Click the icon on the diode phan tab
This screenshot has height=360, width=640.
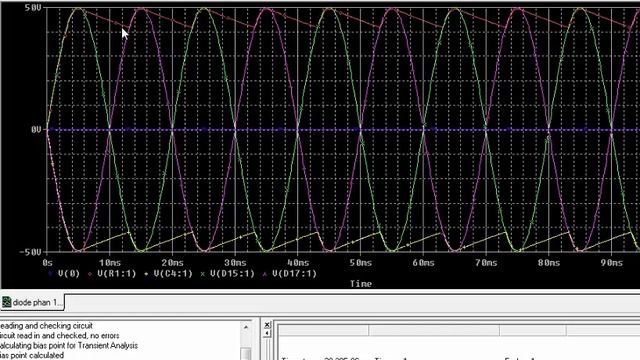point(7,302)
